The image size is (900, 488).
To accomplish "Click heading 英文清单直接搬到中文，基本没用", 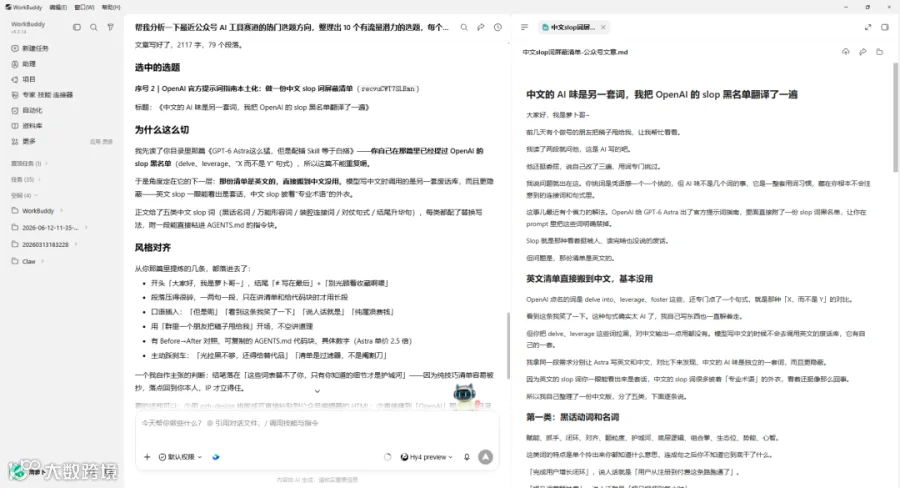I will [589, 278].
